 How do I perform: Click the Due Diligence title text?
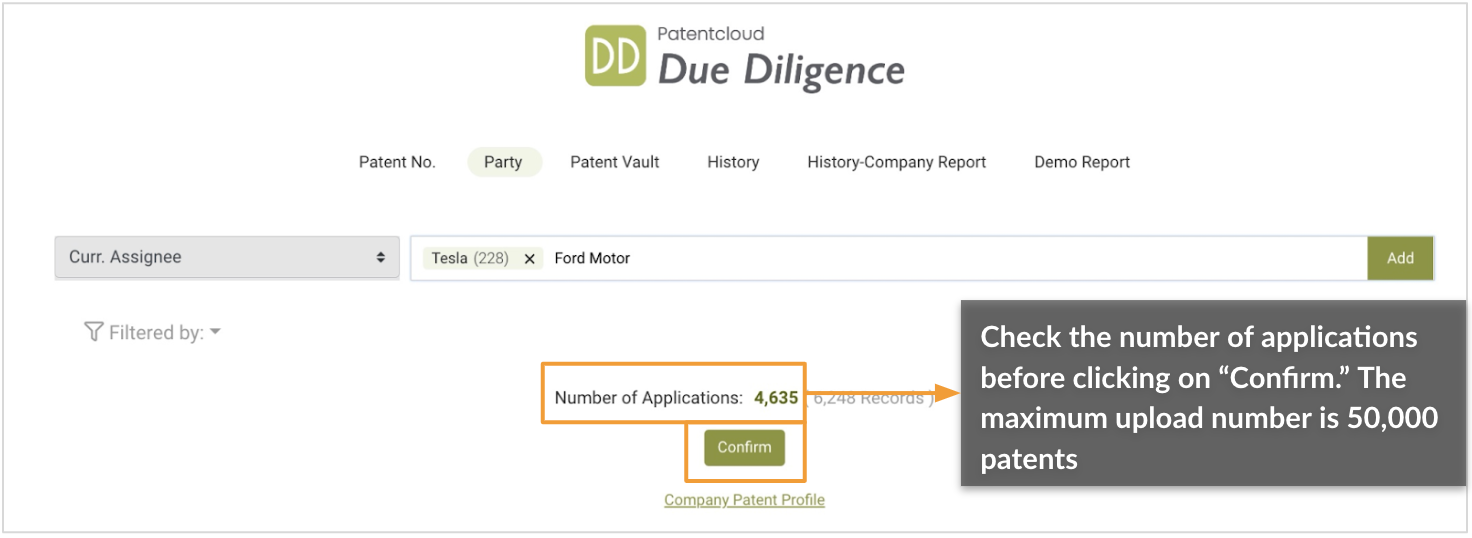[x=781, y=71]
